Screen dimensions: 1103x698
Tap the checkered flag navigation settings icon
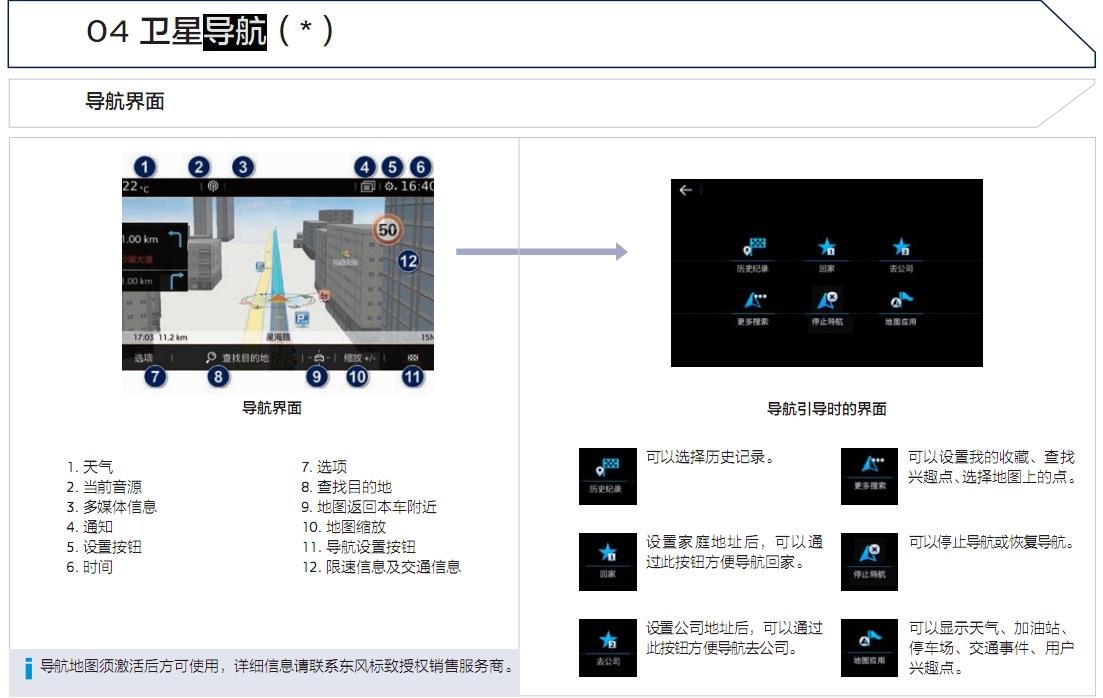point(413,357)
